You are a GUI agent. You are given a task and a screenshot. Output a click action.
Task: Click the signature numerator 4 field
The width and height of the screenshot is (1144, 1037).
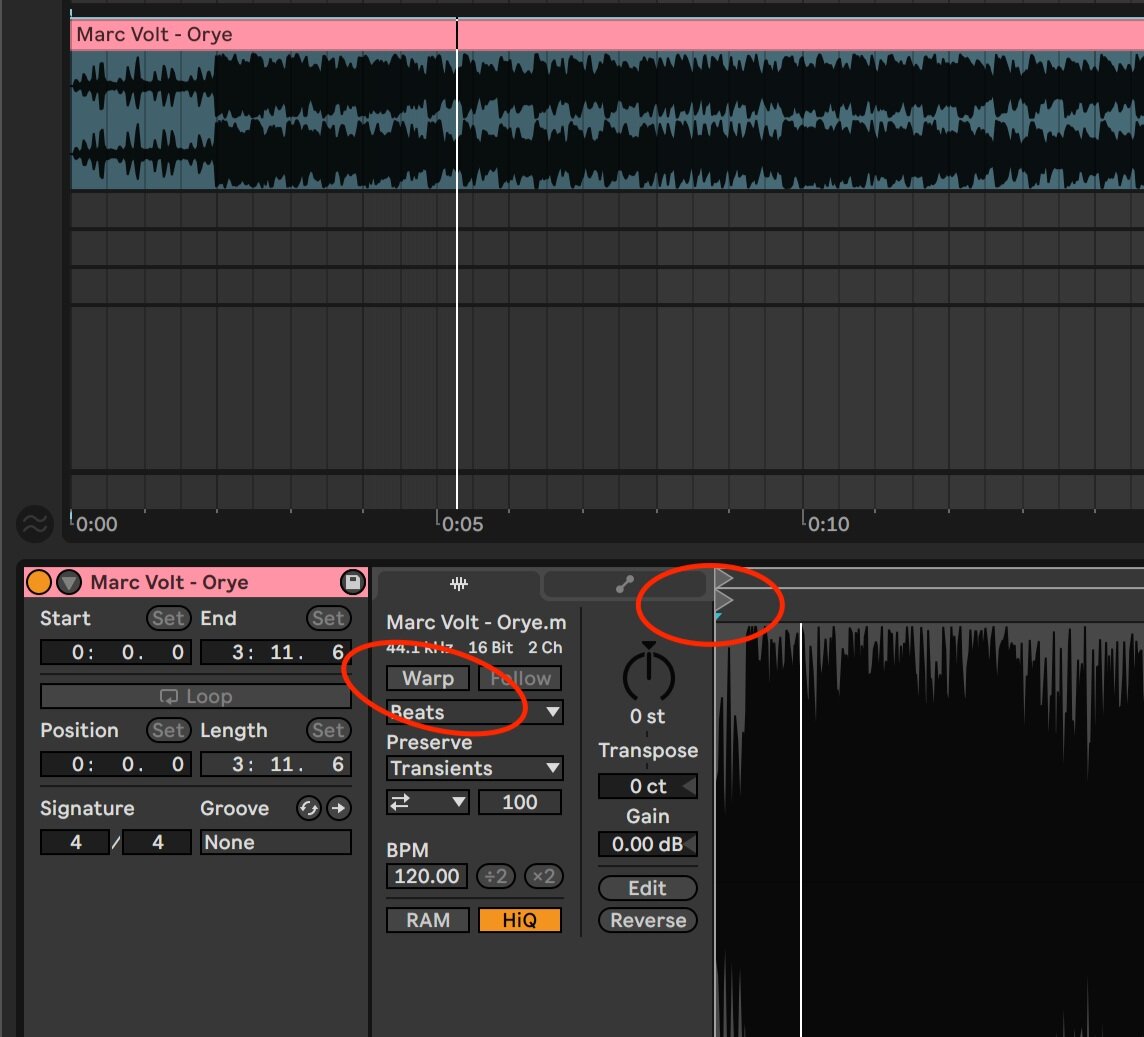(75, 842)
